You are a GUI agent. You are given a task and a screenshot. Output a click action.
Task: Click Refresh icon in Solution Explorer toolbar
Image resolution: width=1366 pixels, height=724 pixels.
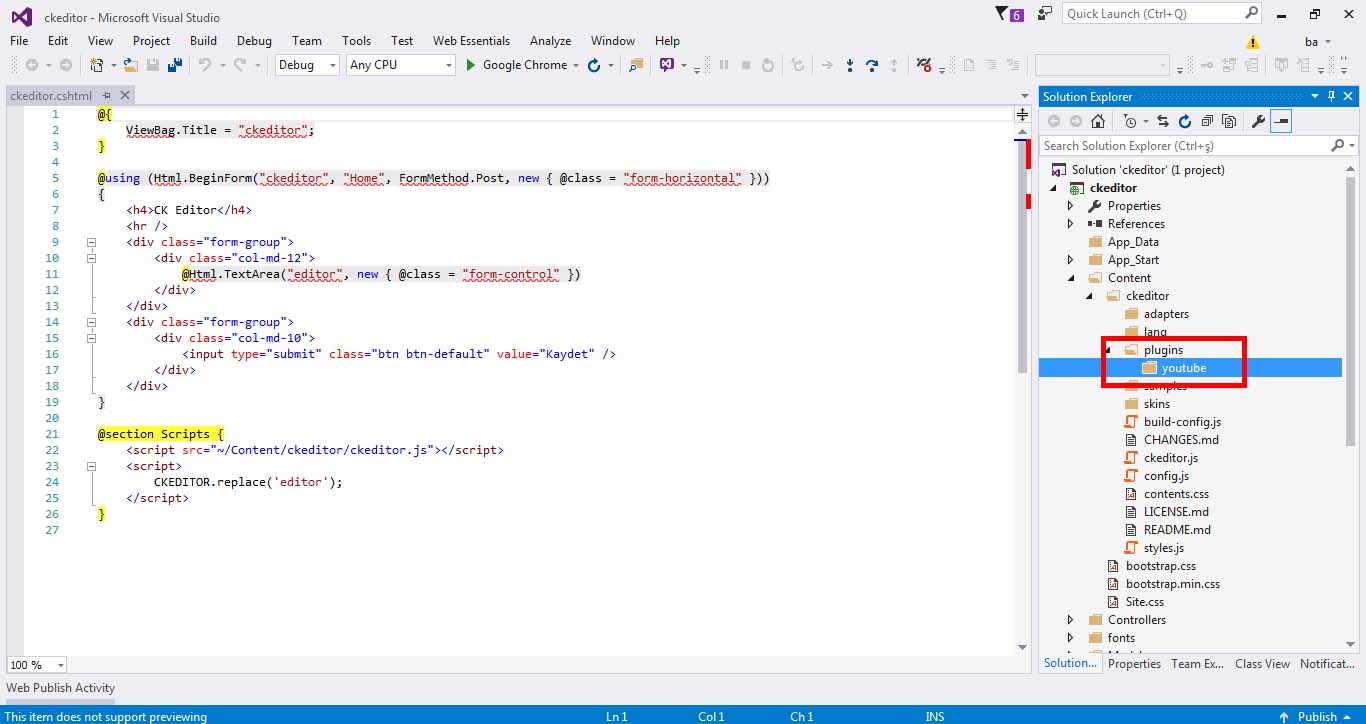pos(1185,121)
